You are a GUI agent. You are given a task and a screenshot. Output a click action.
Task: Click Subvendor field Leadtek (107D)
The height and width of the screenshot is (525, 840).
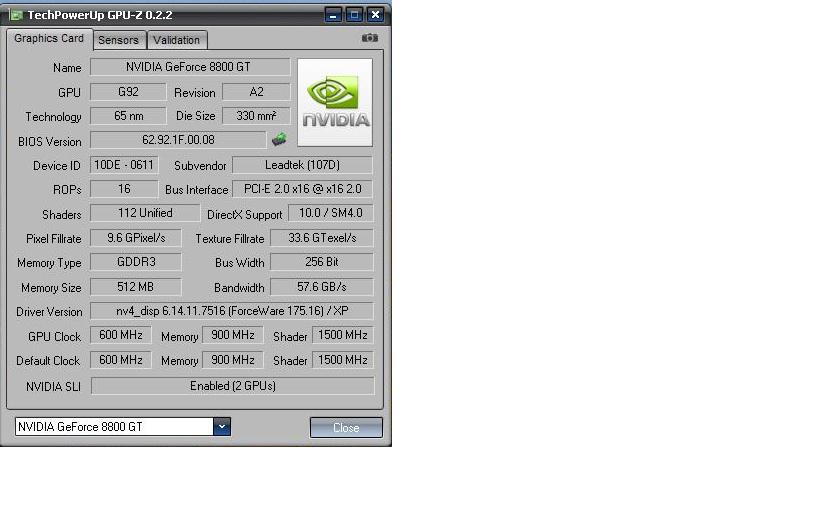click(x=302, y=165)
